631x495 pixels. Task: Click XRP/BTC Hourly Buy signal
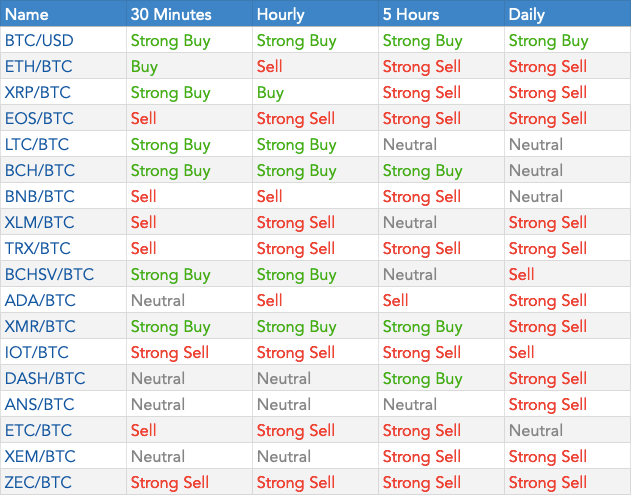[x=270, y=93]
